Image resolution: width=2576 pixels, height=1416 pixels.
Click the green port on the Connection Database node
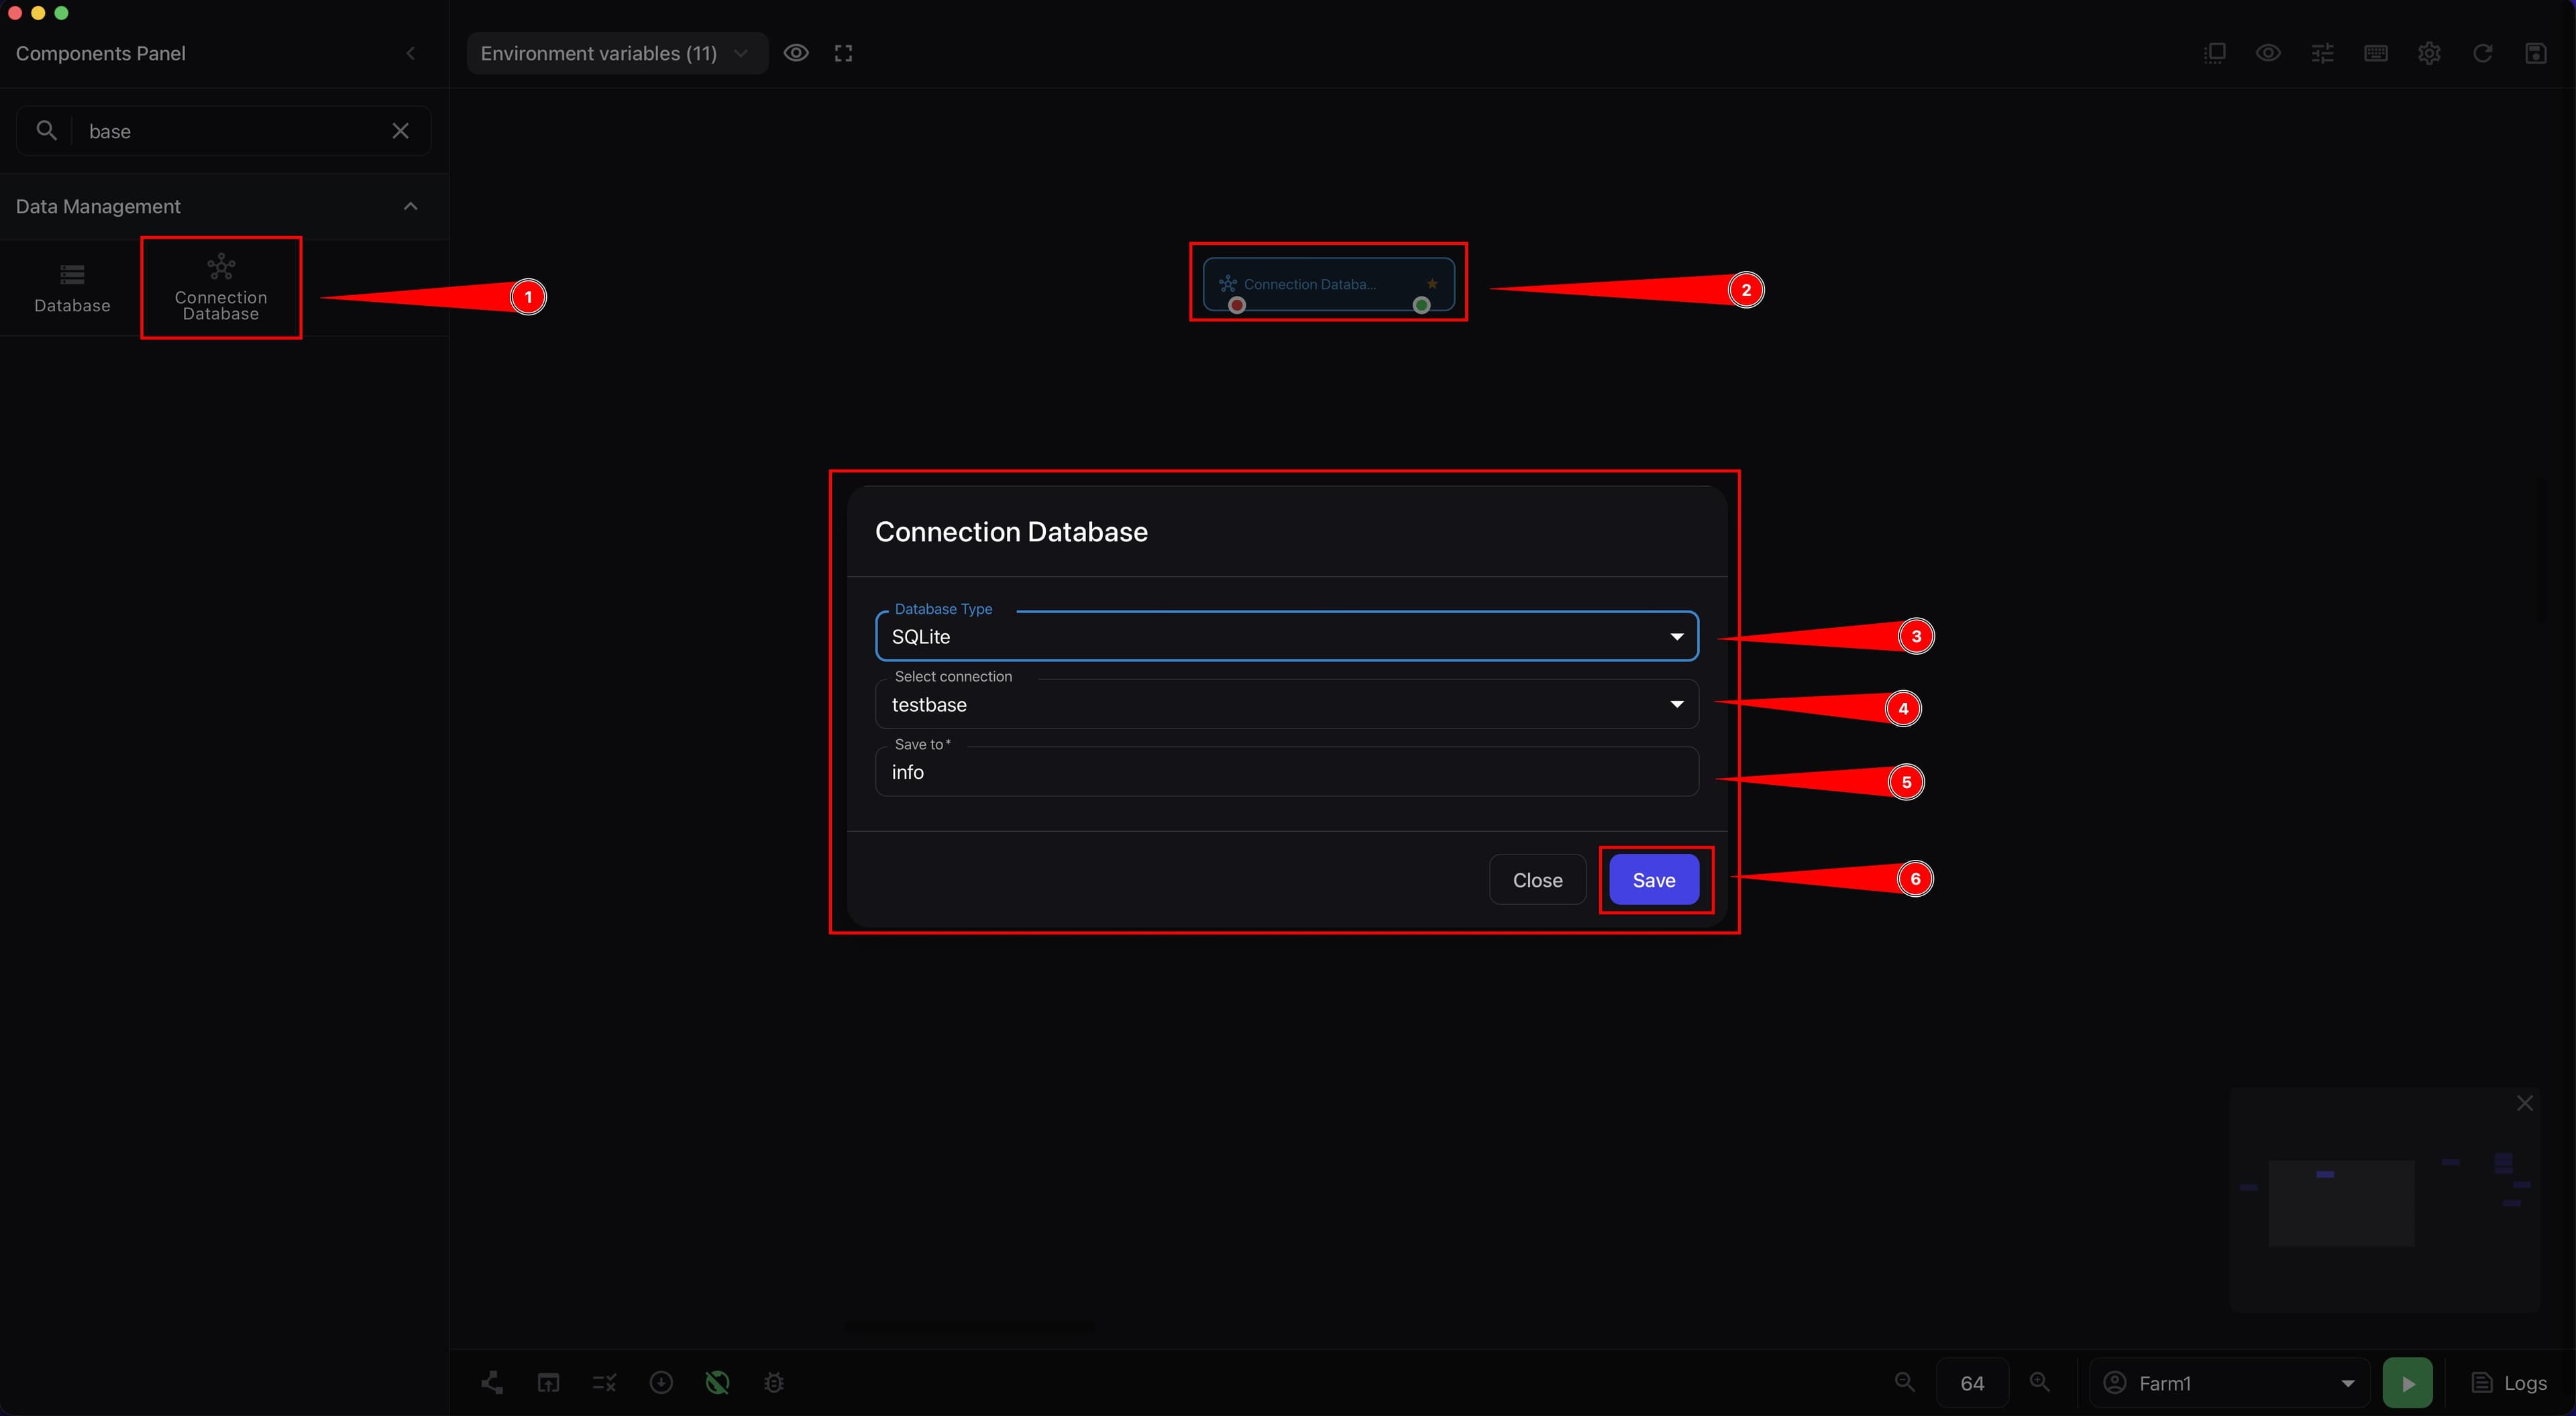click(1421, 305)
